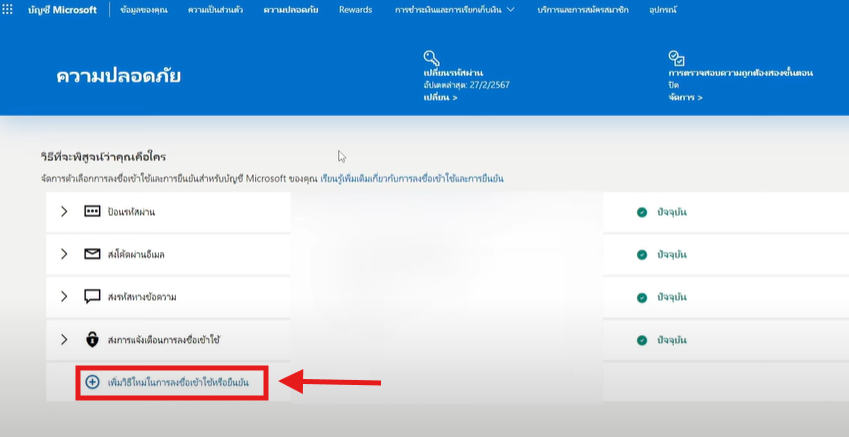The image size is (849, 437).
Task: Click the envelope icon for ส่งโค้ดผ่านอีเมล
Action: [92, 254]
